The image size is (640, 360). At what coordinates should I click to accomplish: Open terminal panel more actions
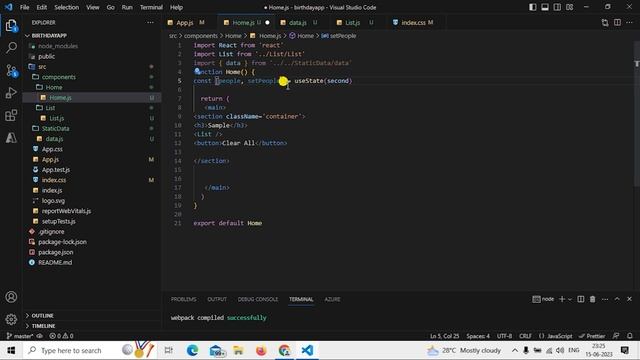605,299
